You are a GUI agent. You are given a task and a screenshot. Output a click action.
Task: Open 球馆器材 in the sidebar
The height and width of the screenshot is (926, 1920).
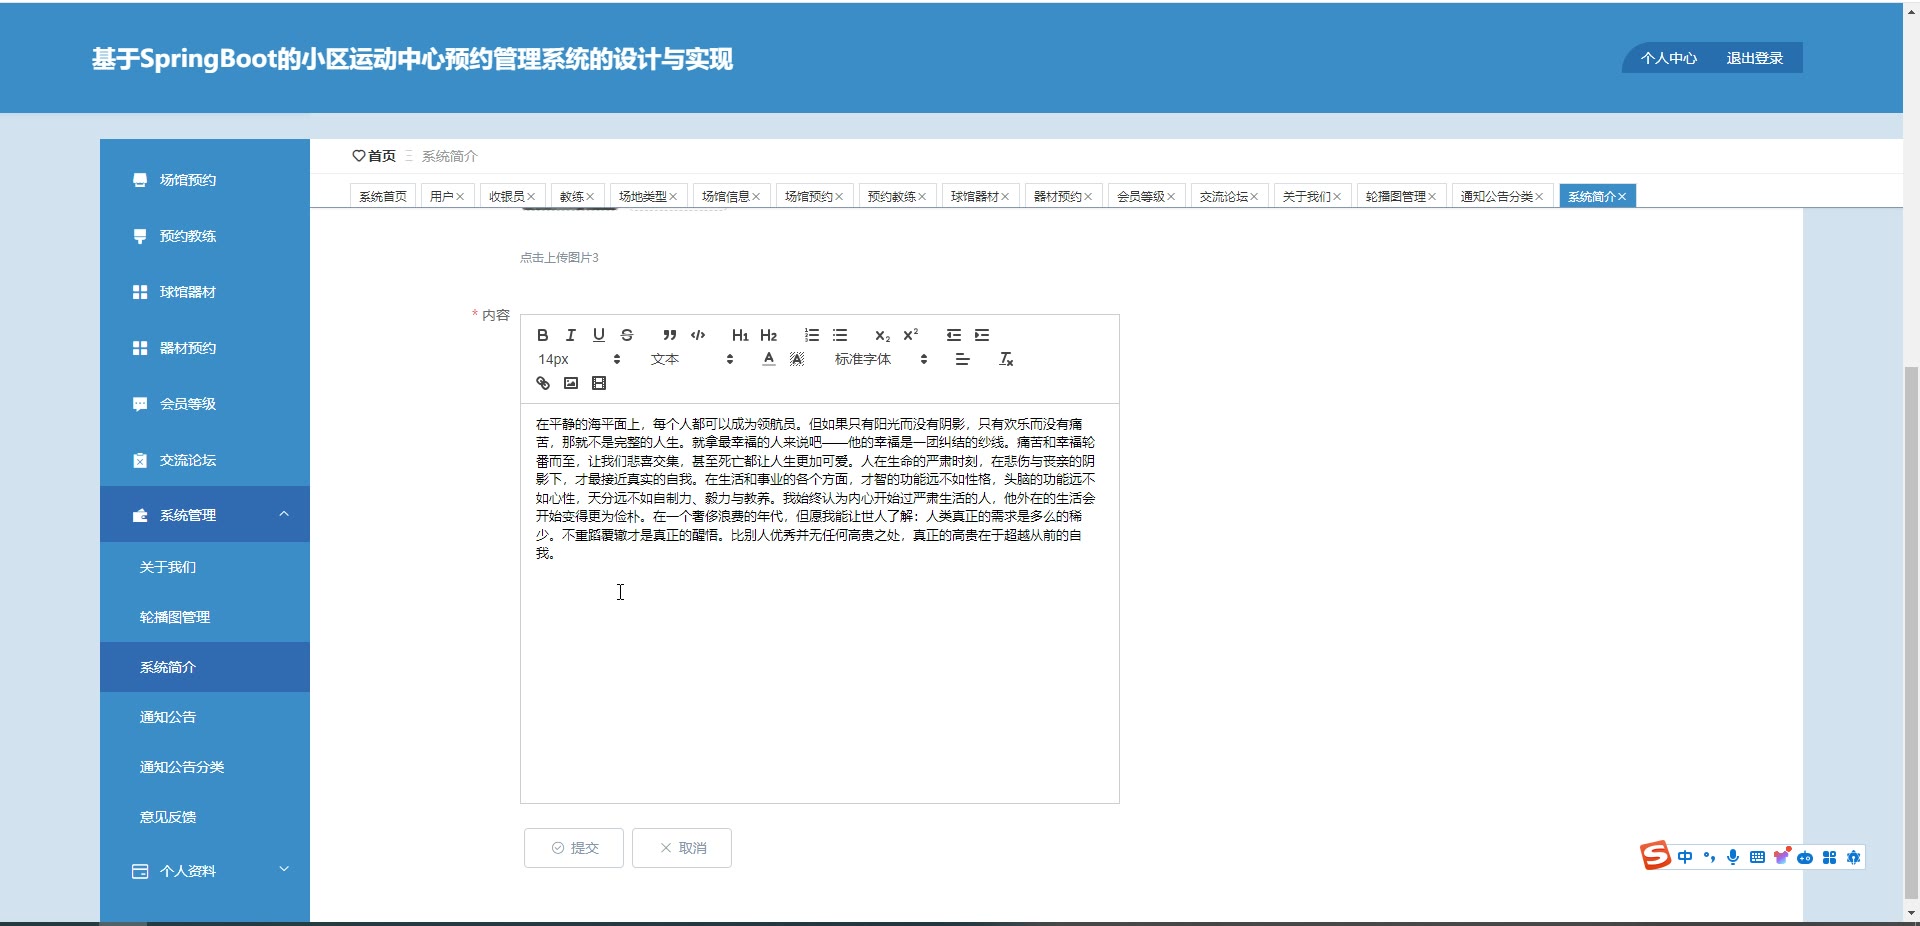click(x=205, y=292)
